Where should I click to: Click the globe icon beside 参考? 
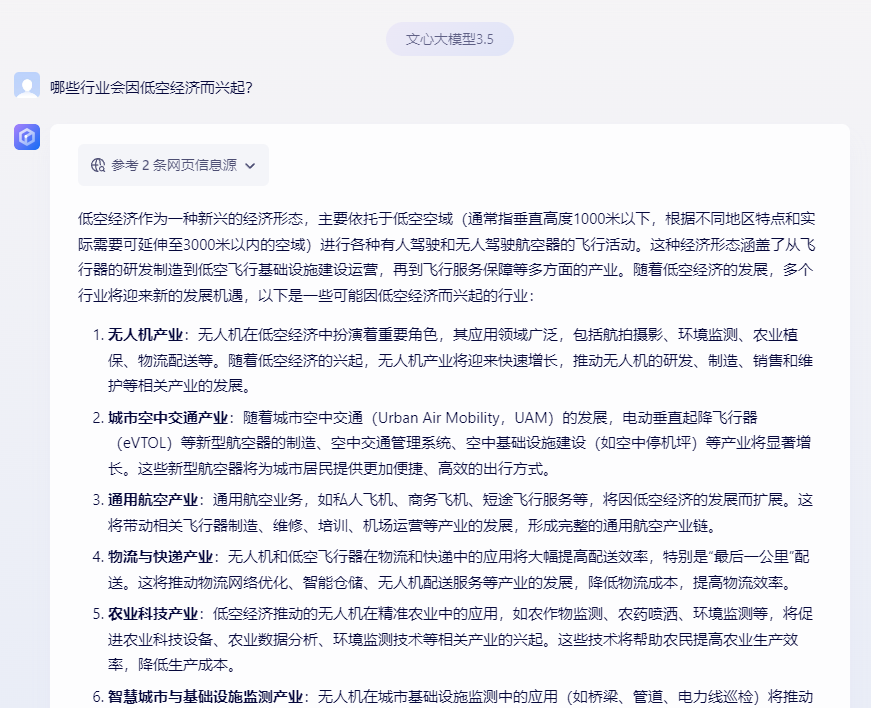pyautogui.click(x=98, y=165)
